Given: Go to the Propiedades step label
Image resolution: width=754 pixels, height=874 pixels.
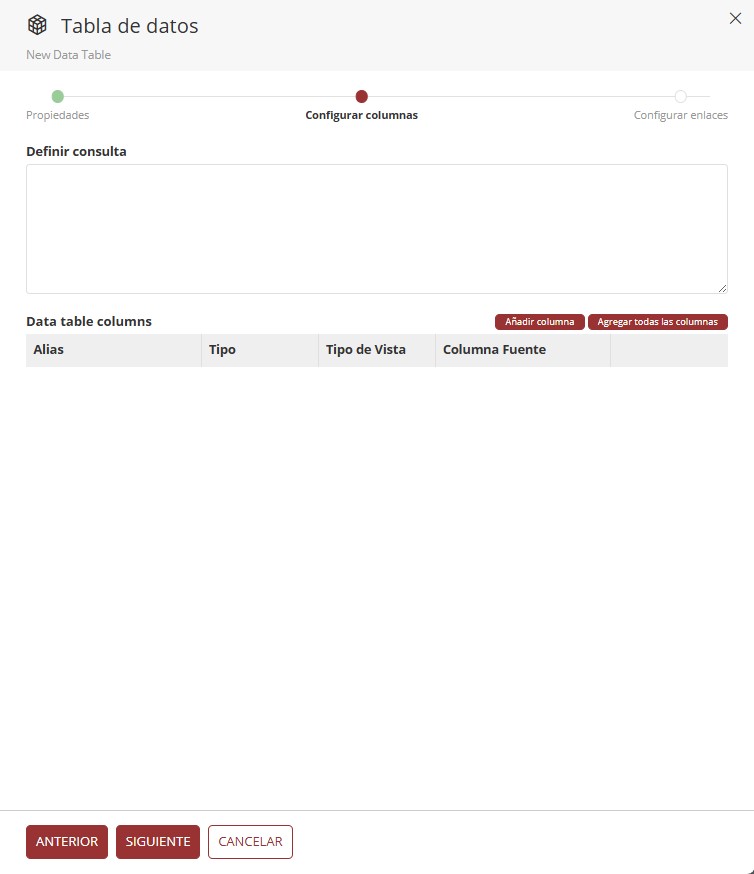Looking at the screenshot, I should pyautogui.click(x=58, y=115).
